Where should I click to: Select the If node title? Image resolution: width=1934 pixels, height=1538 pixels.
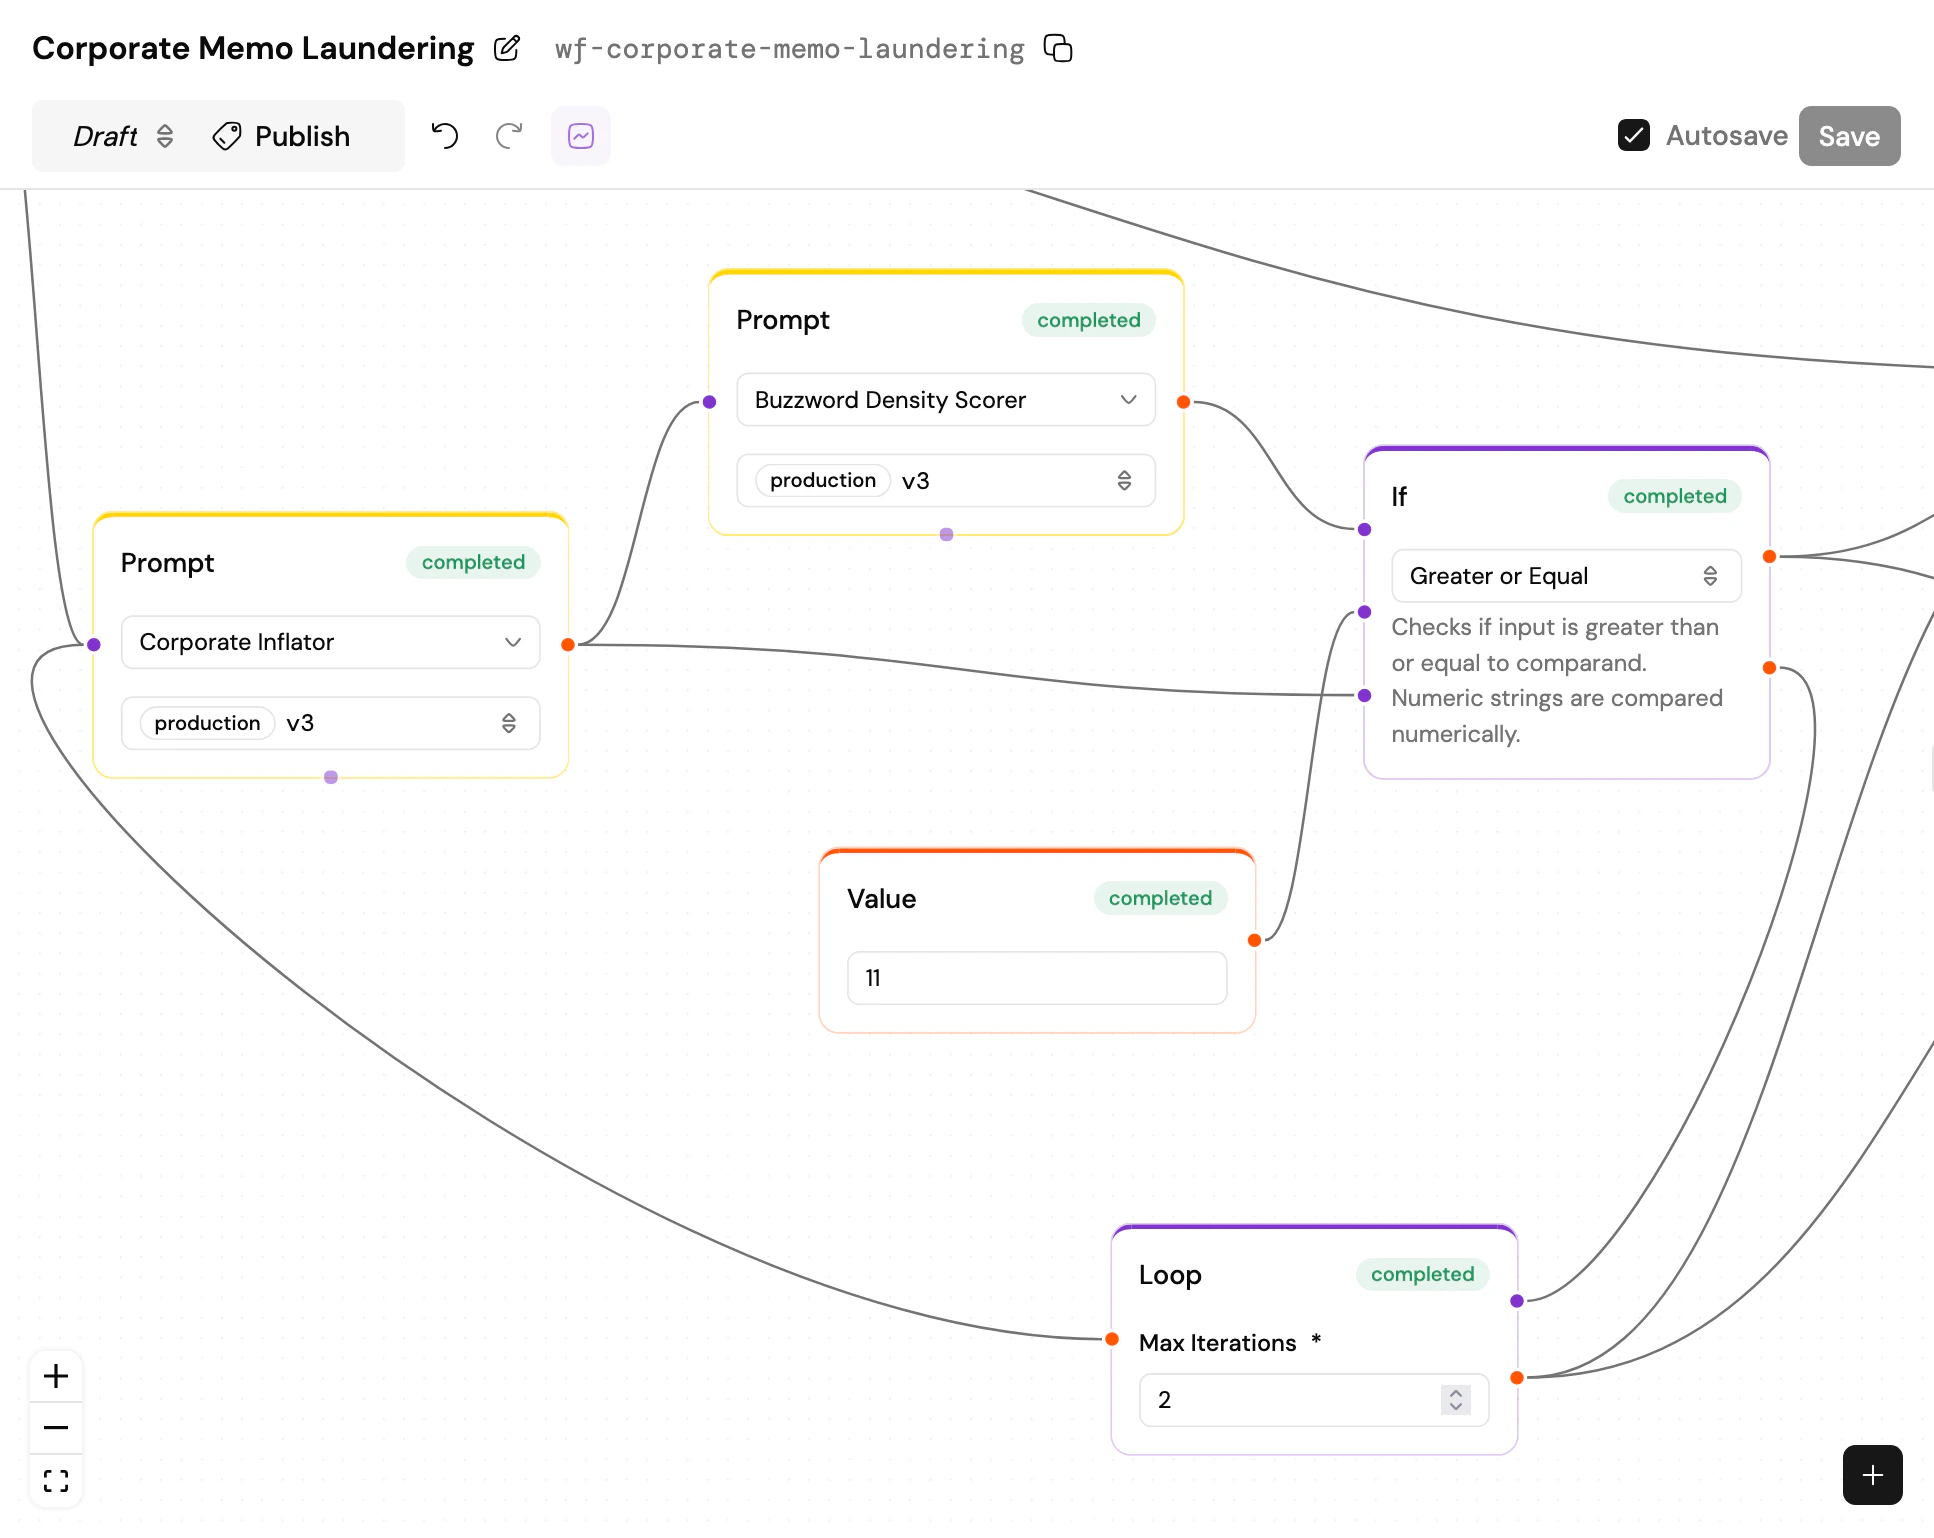pos(1399,496)
